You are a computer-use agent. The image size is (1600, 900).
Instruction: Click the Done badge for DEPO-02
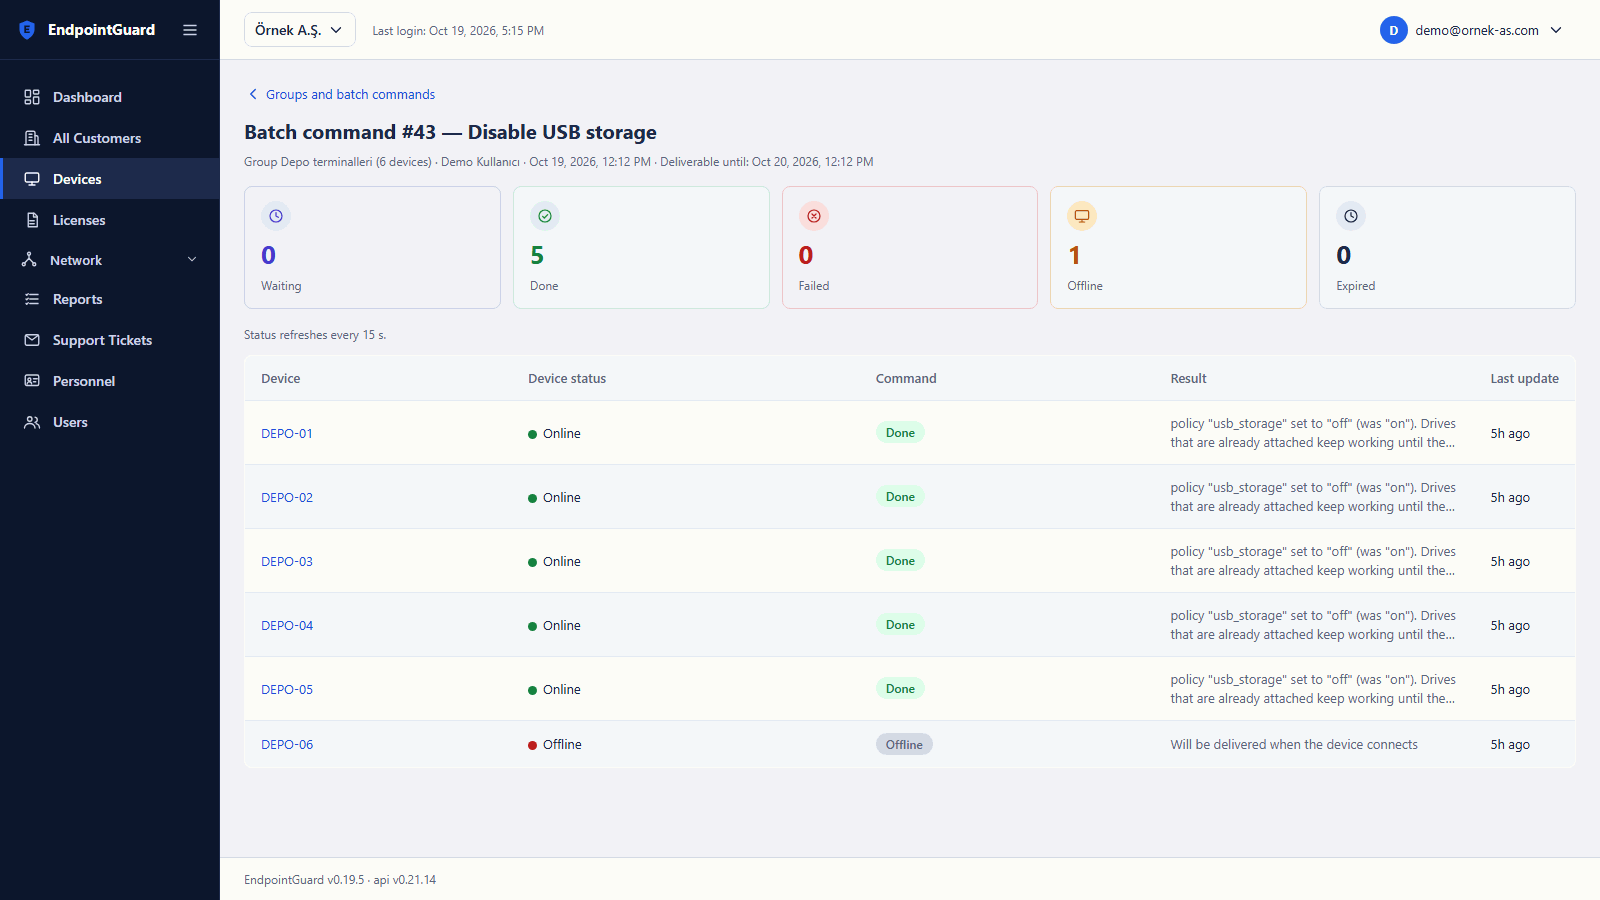point(900,497)
